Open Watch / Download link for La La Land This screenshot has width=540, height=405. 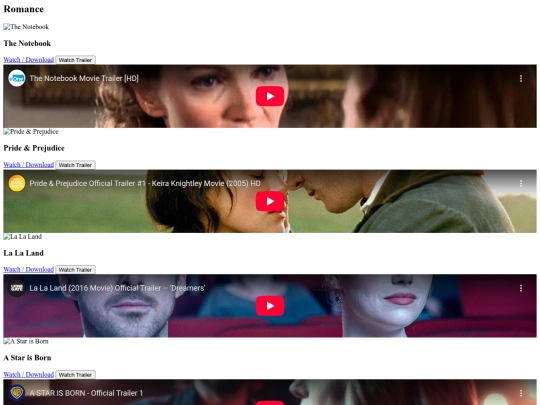29,269
